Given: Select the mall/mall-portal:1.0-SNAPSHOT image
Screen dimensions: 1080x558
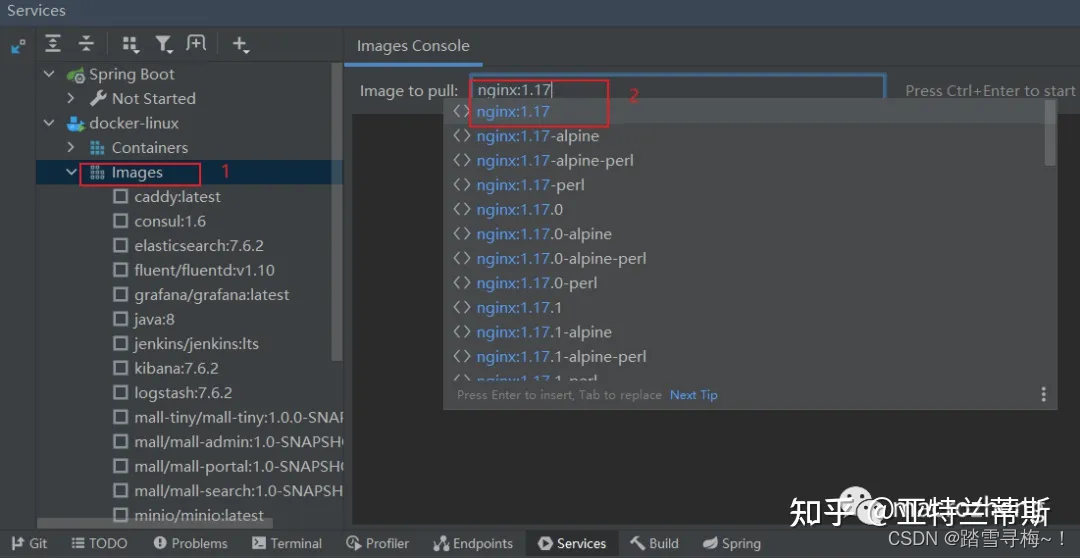Looking at the screenshot, I should point(238,466).
